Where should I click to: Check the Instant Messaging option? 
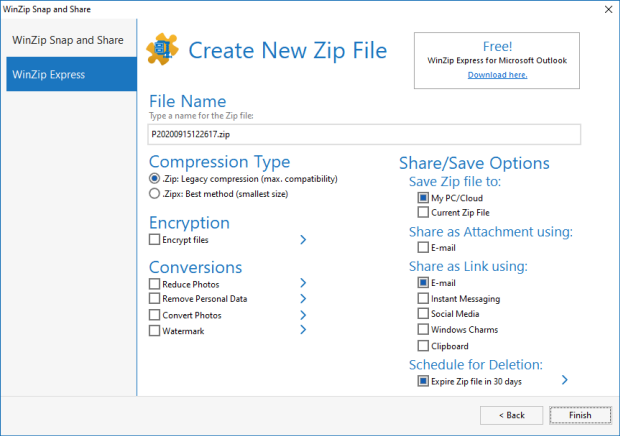pos(423,298)
